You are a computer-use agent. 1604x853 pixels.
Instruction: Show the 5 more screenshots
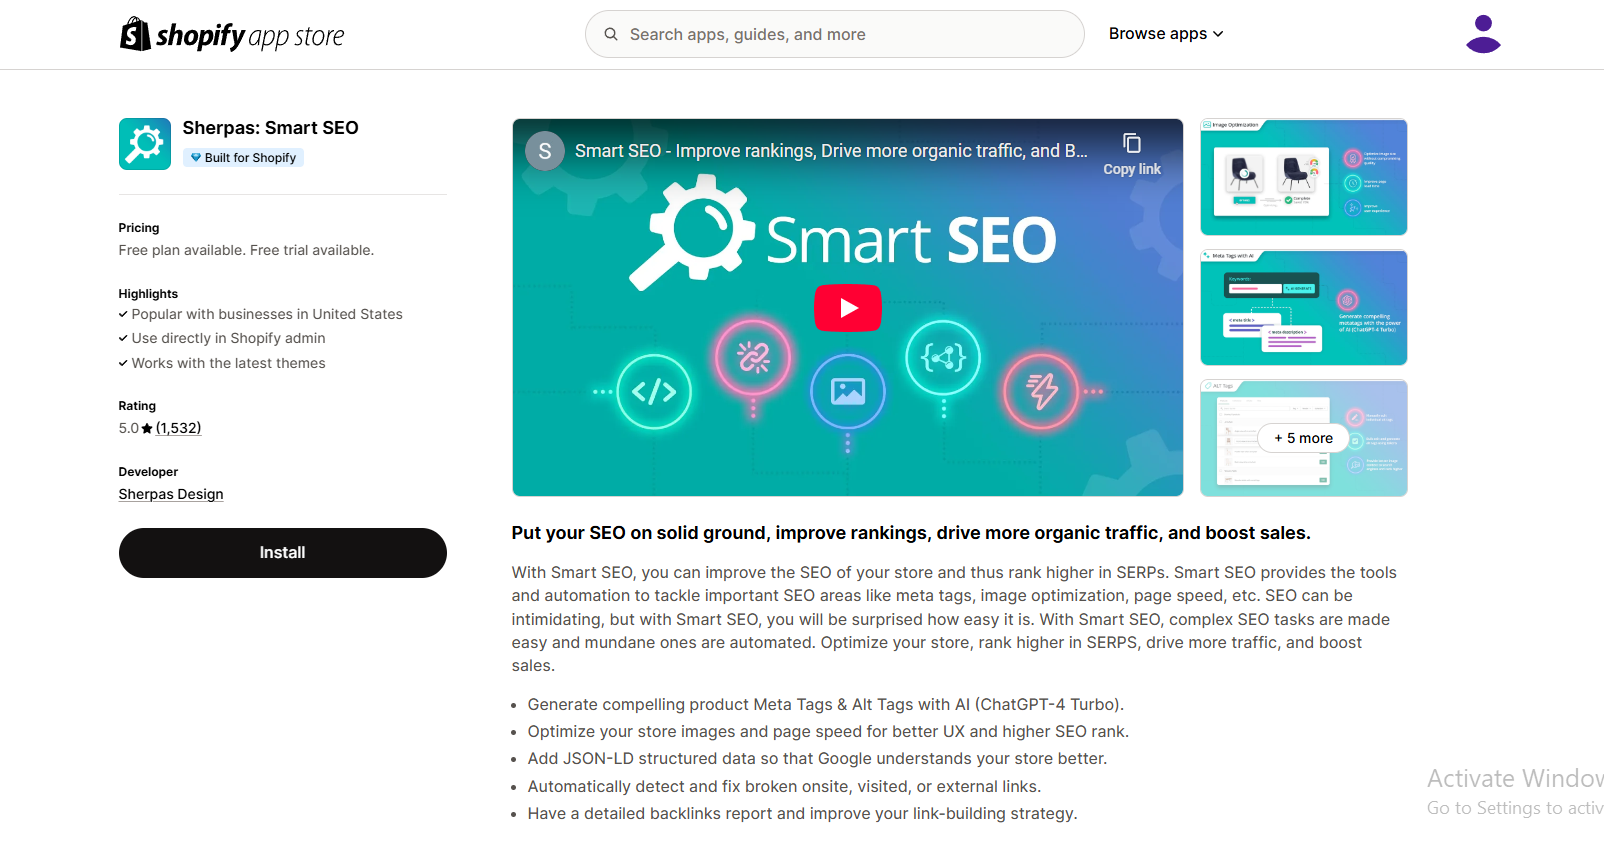1303,438
